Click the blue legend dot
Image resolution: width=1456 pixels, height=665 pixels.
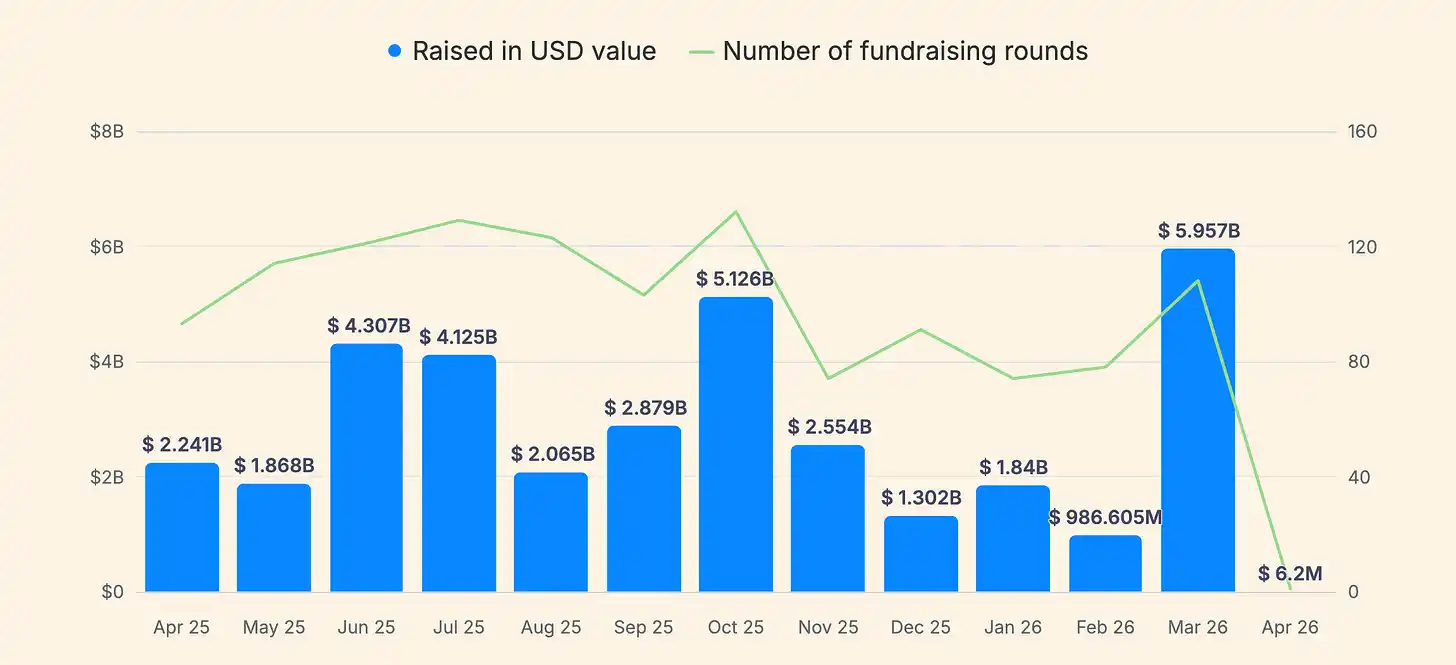point(395,51)
